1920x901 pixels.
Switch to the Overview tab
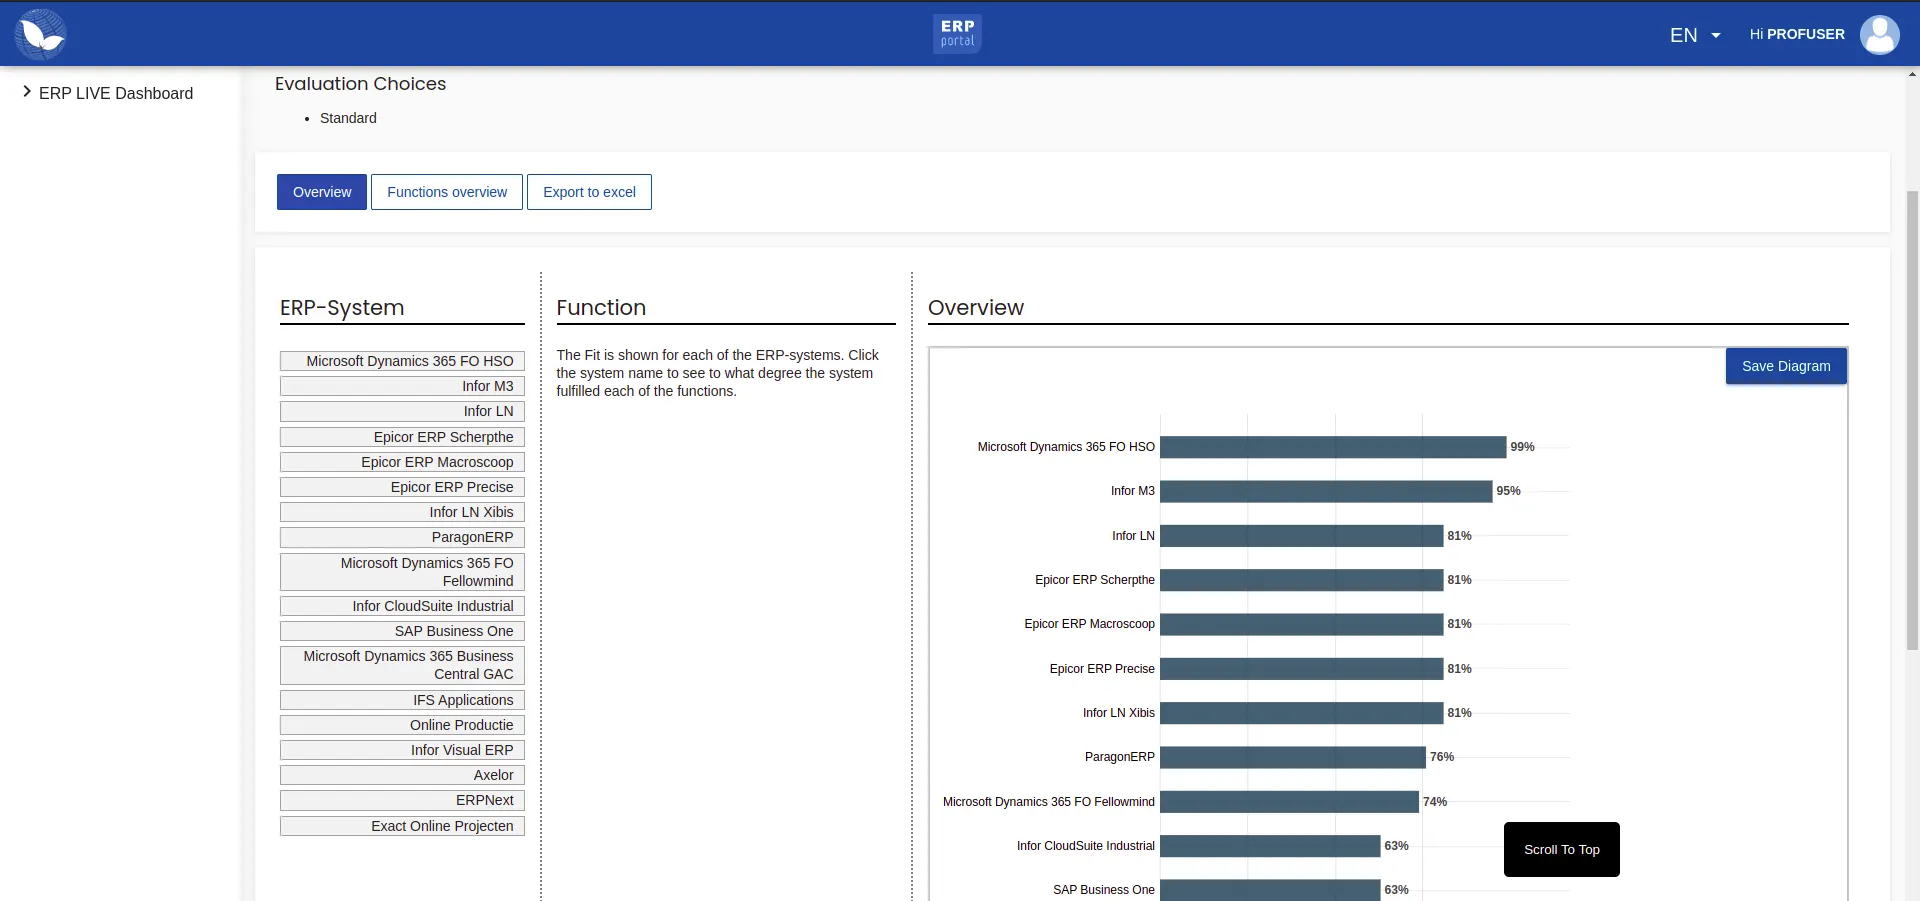coord(322,192)
